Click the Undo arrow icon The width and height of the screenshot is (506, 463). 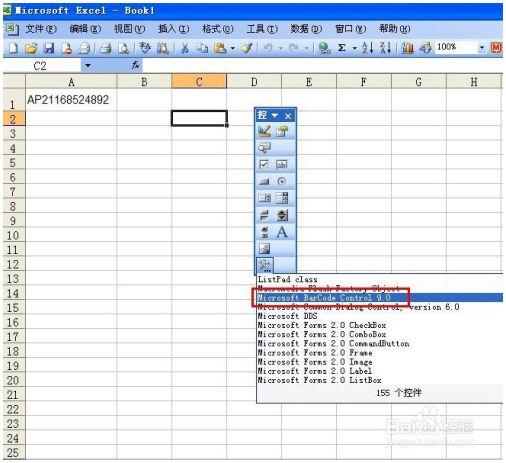268,48
